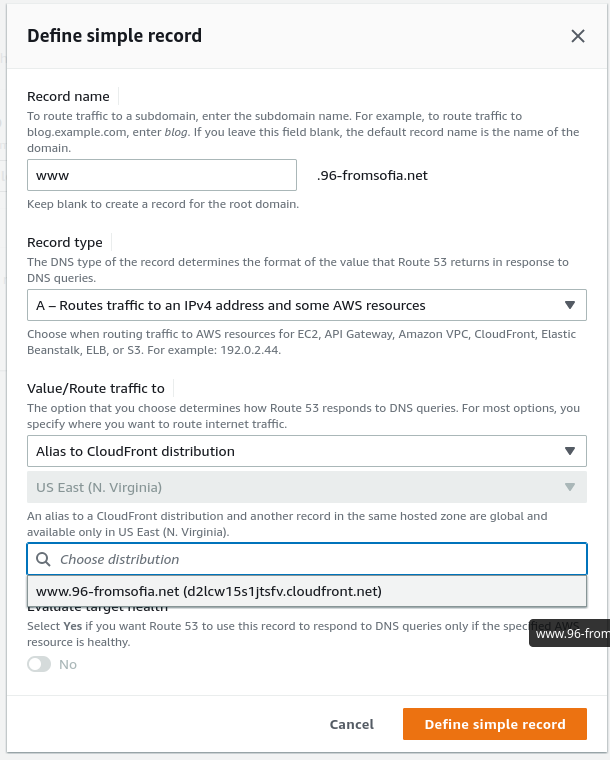Click the Record name label
The height and width of the screenshot is (760, 610).
pyautogui.click(x=68, y=96)
